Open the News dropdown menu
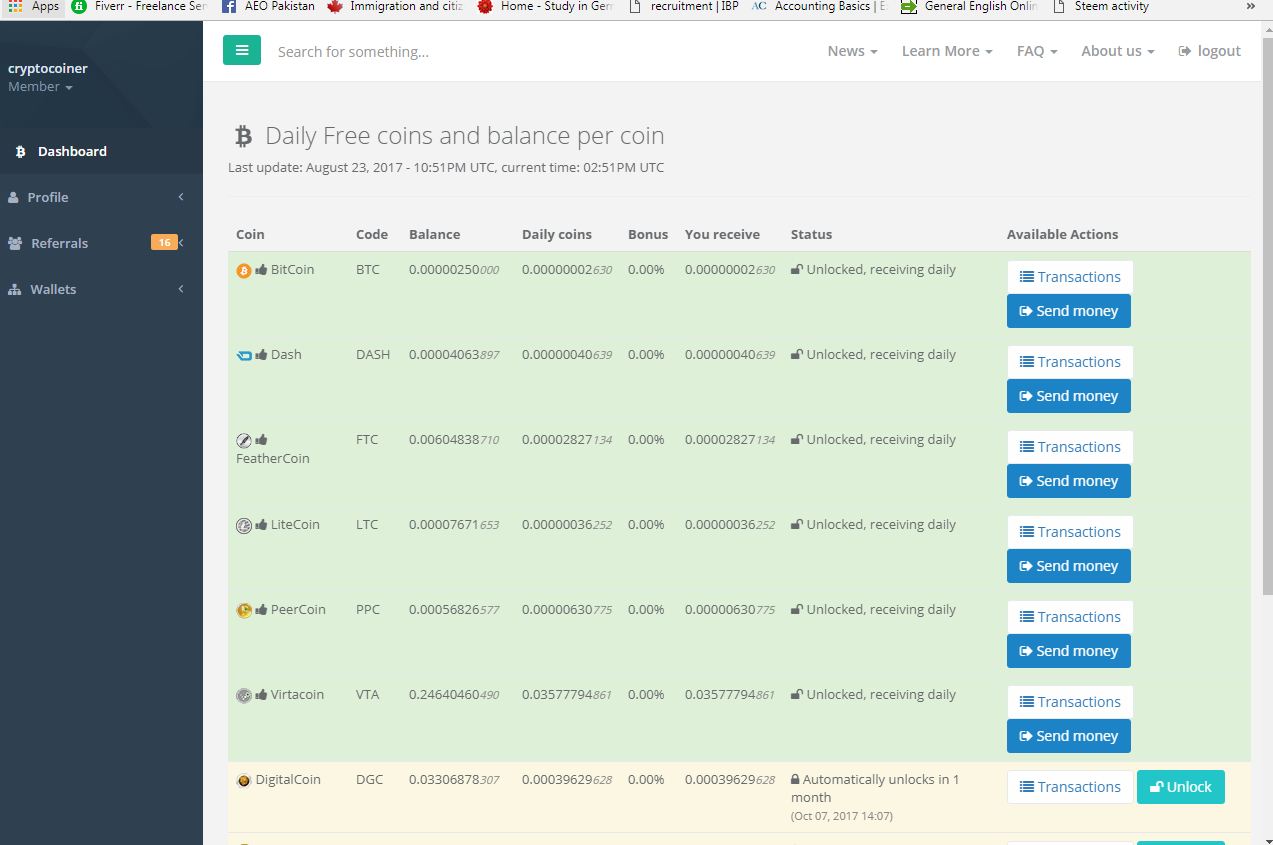Screen dimensions: 1273x845 coord(852,51)
